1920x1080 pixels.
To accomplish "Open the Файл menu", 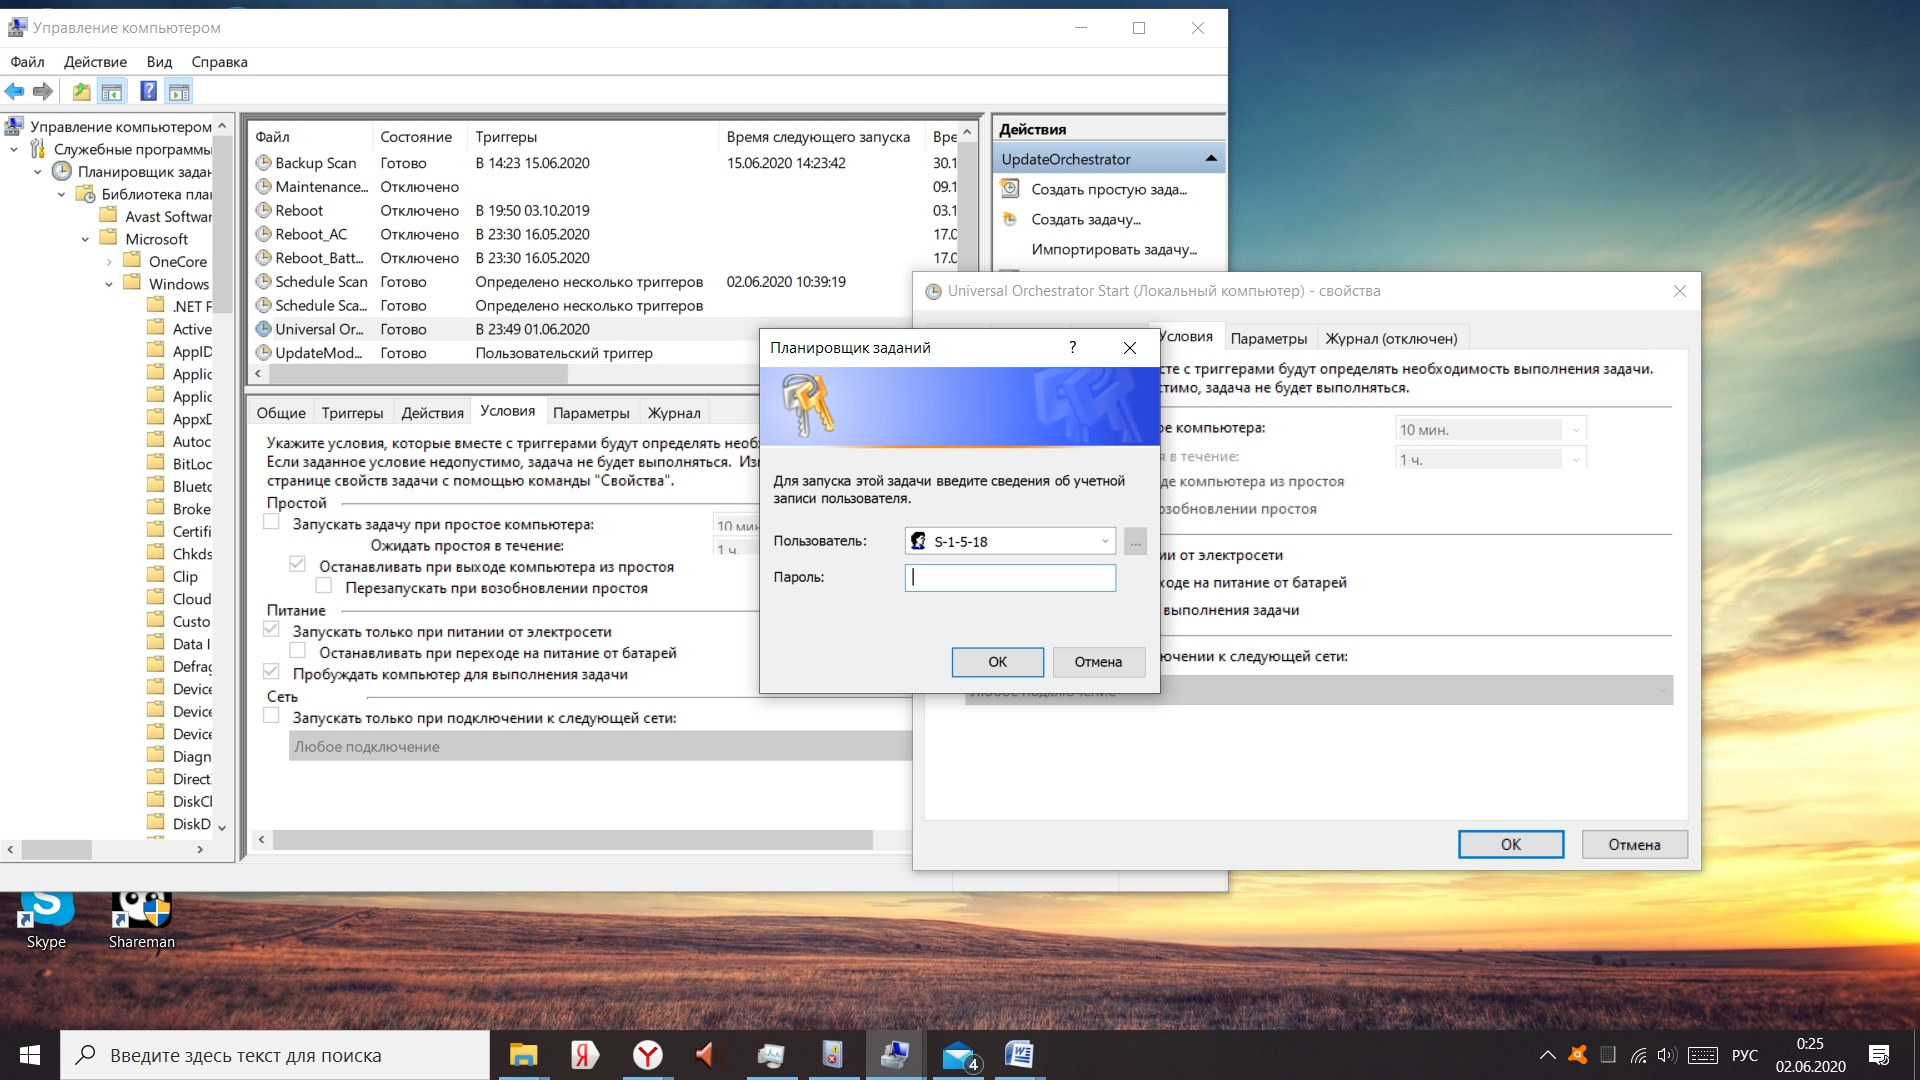I will click(28, 62).
